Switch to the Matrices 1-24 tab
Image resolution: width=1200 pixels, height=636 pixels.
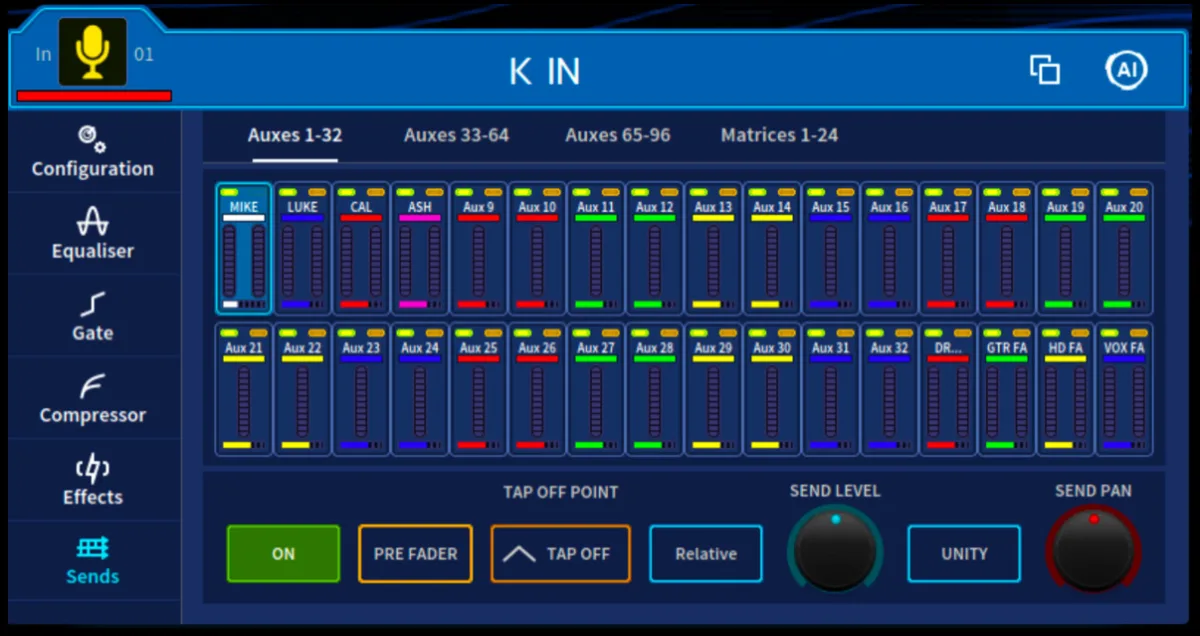779,135
